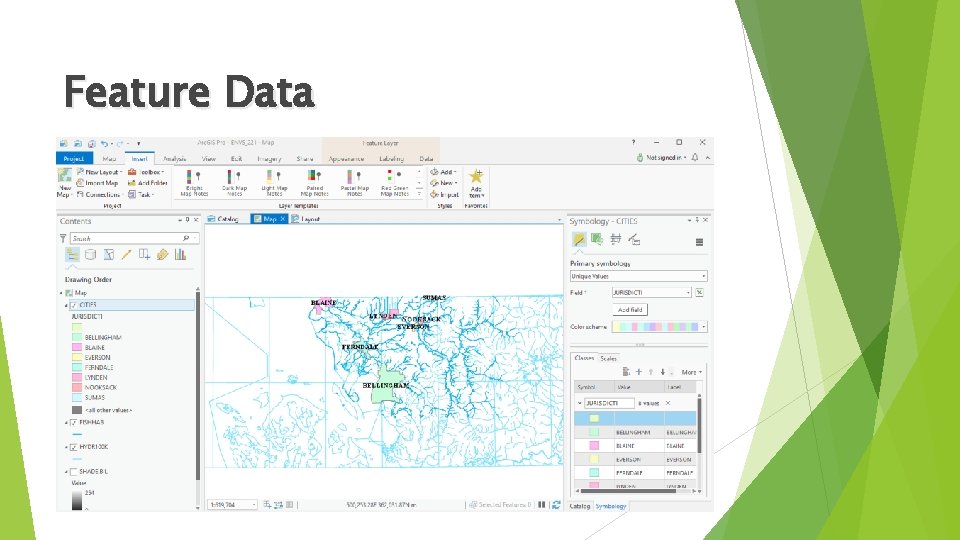Viewport: 960px width, 540px height.
Task: Open the Layout view tab
Action: 306,219
